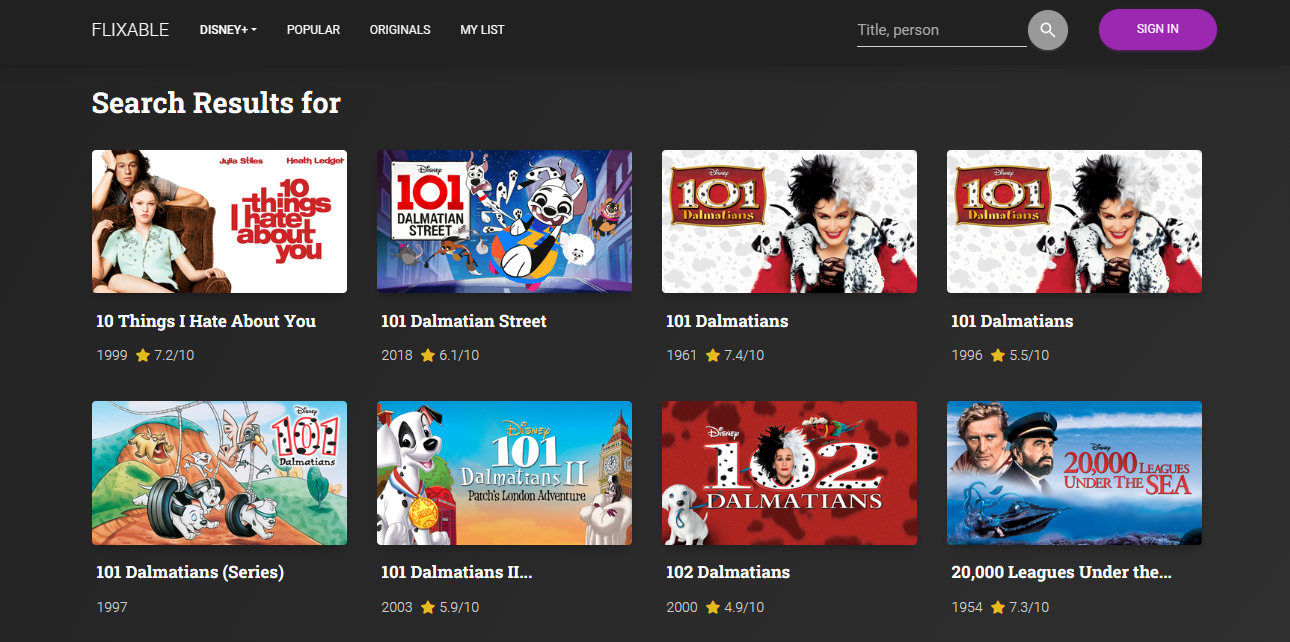Image resolution: width=1290 pixels, height=642 pixels.
Task: Click the 4.9/10 rating text
Action: pos(744,607)
